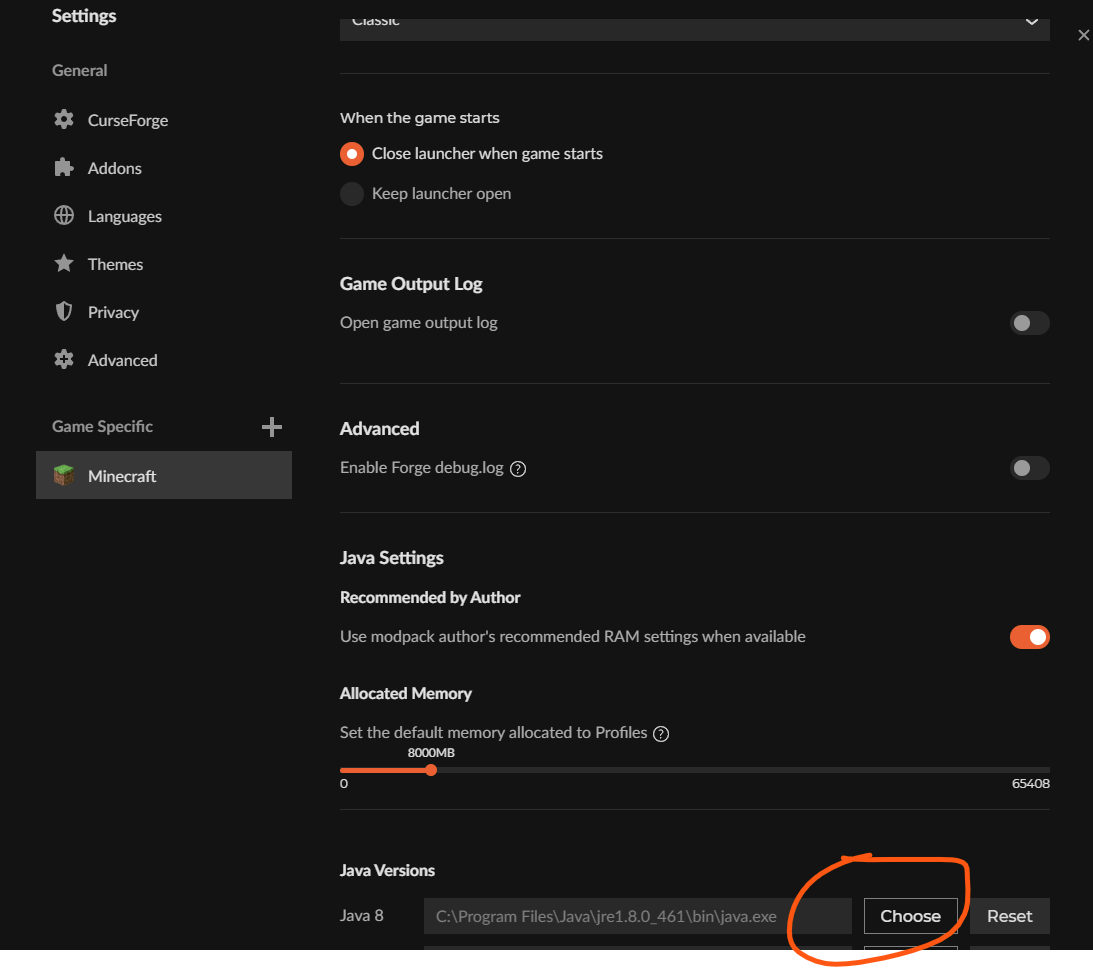Click help icon next to Forge debug.log
The height and width of the screenshot is (968, 1093).
pos(518,469)
